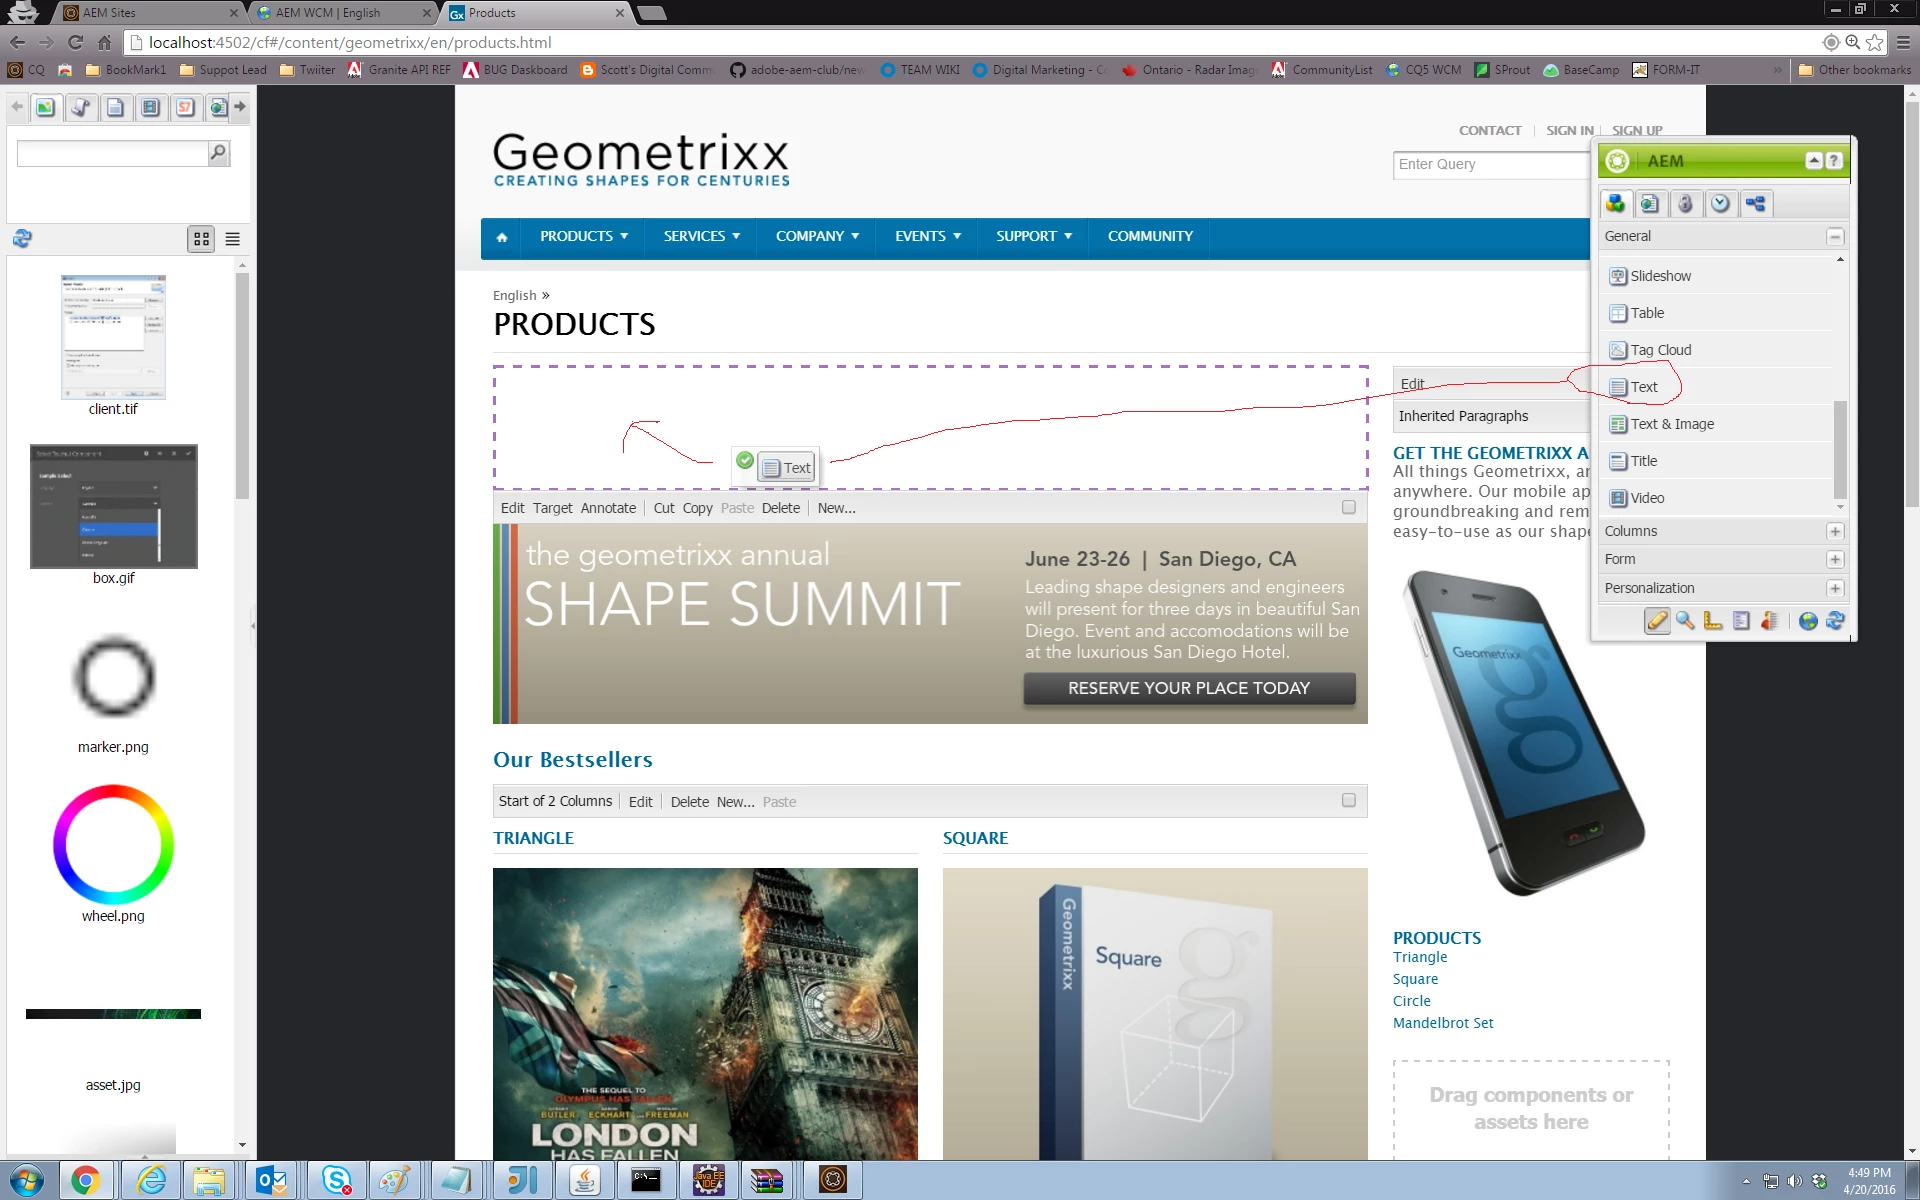The width and height of the screenshot is (1920, 1200).
Task: Click the sidekick Design mode ruler icon
Action: 1713,621
